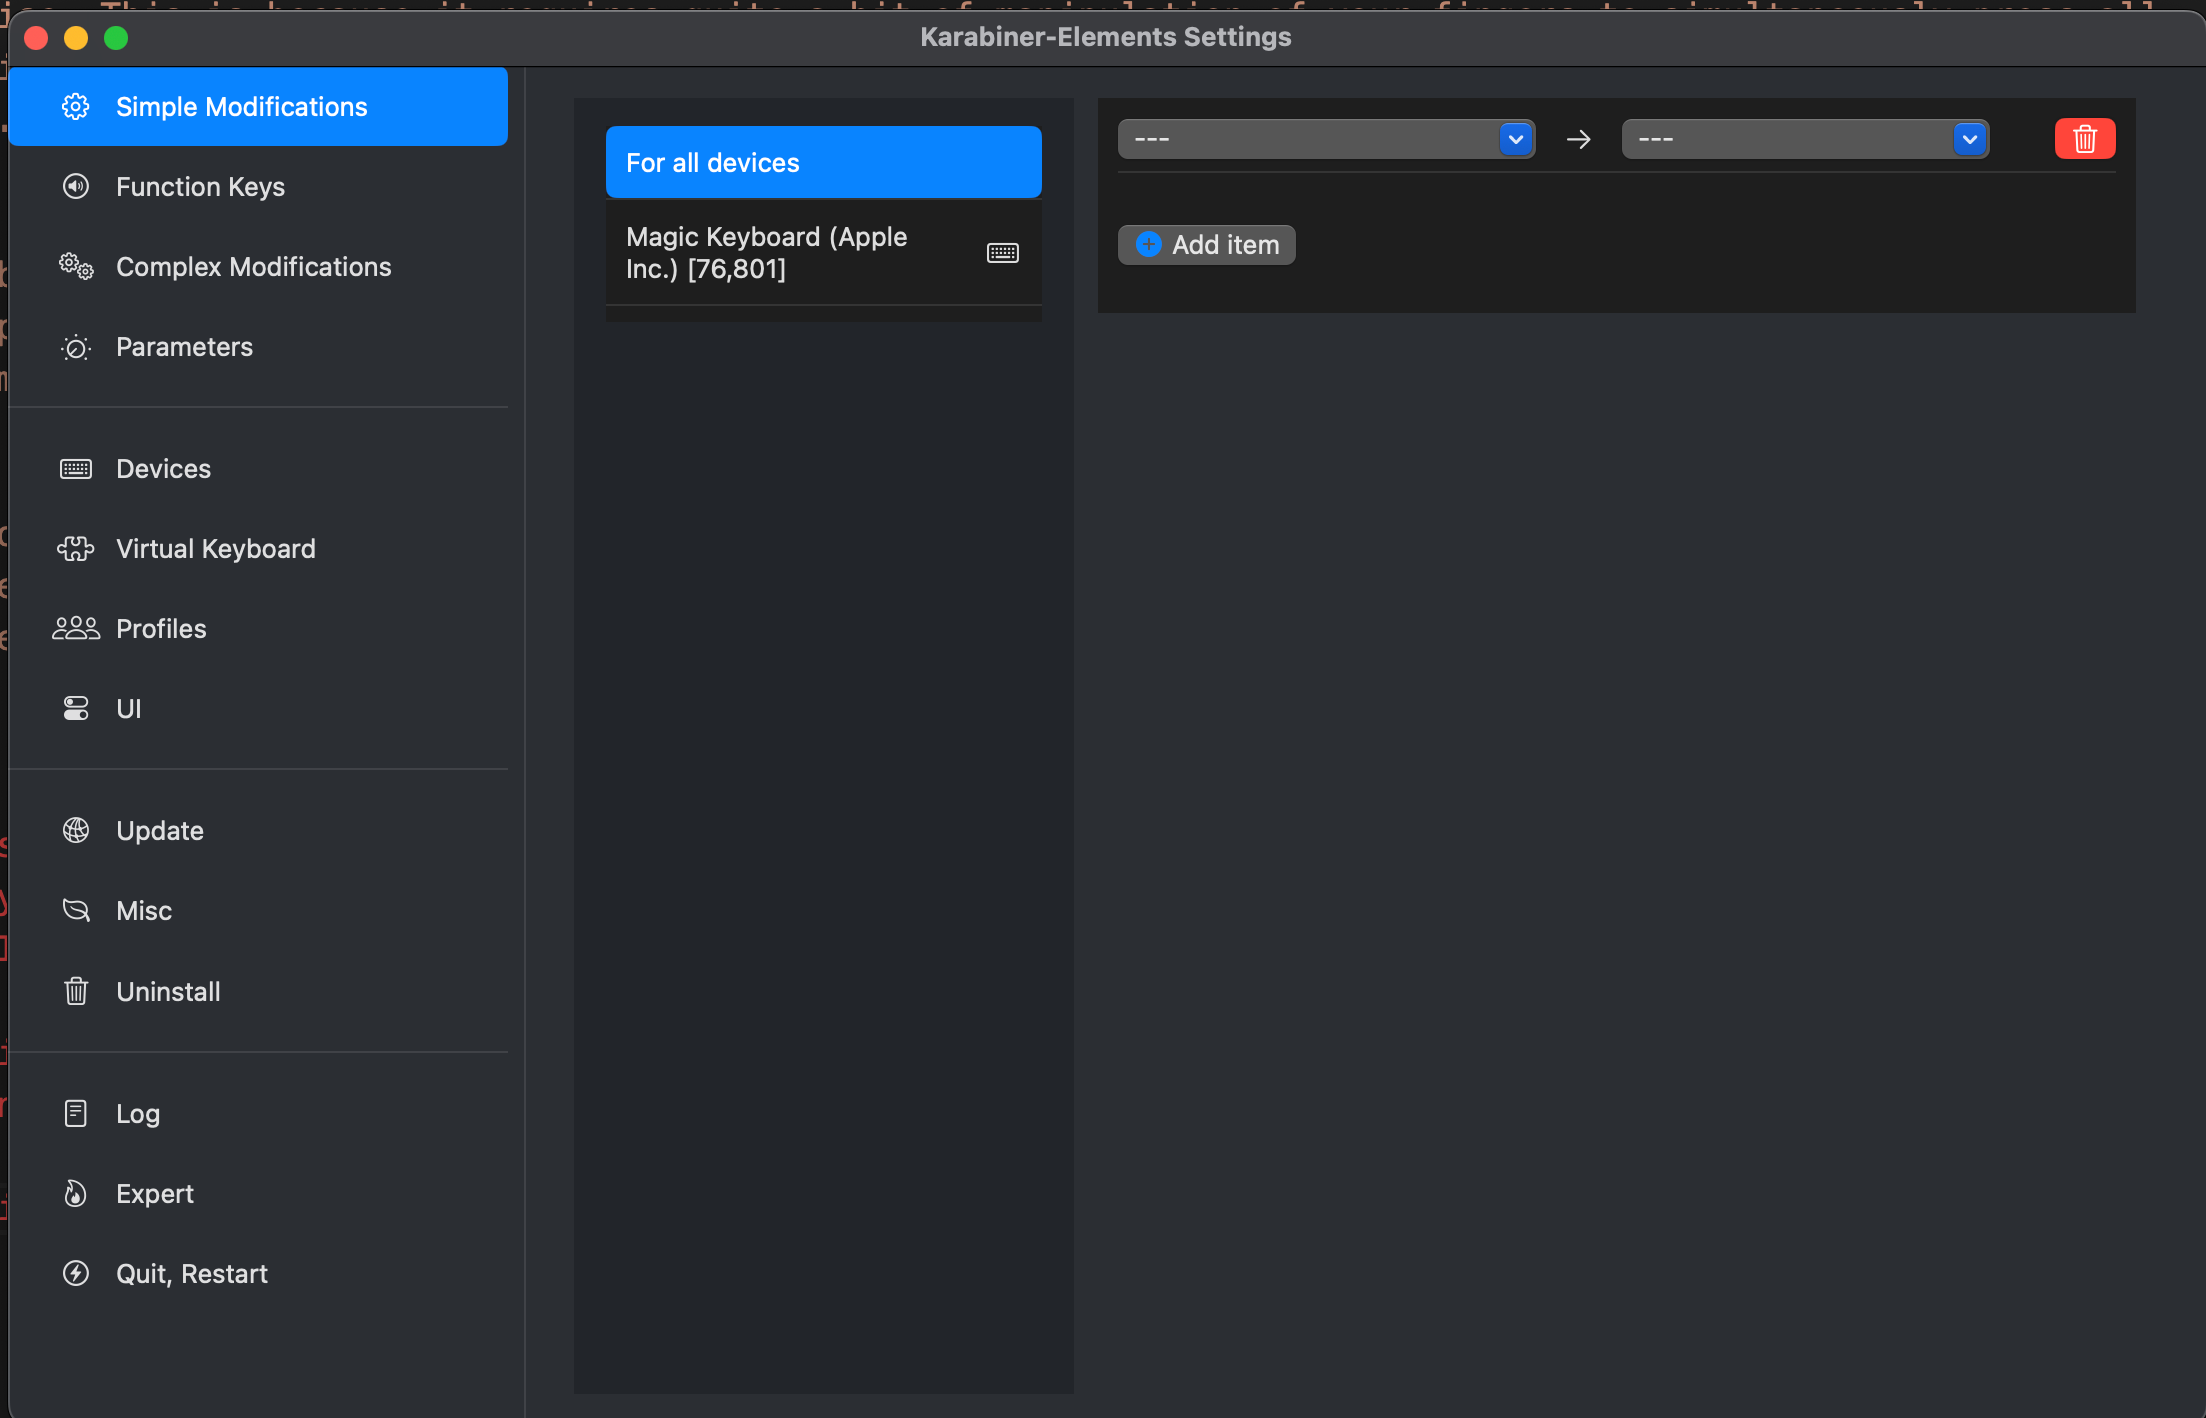Click the Simple Modifications gear icon
Viewport: 2206px width, 1418px height.
[x=76, y=107]
